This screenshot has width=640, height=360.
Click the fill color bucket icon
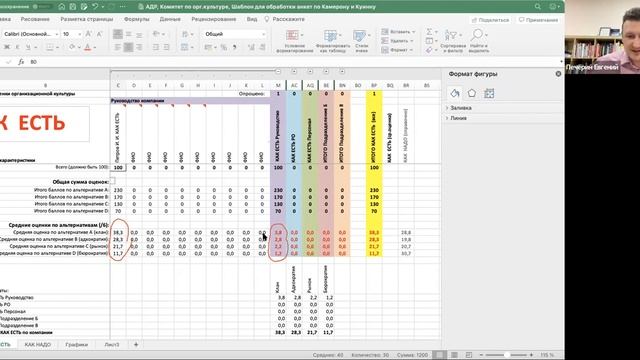point(72,47)
